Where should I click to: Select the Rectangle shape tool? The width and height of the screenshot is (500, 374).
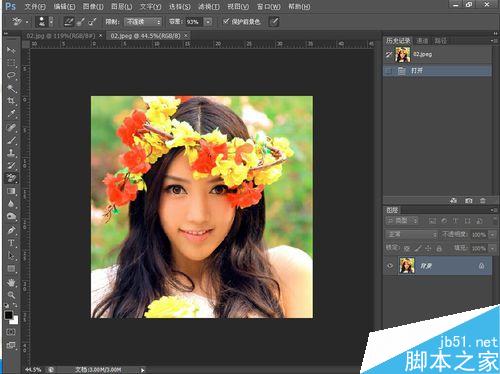click(x=11, y=269)
